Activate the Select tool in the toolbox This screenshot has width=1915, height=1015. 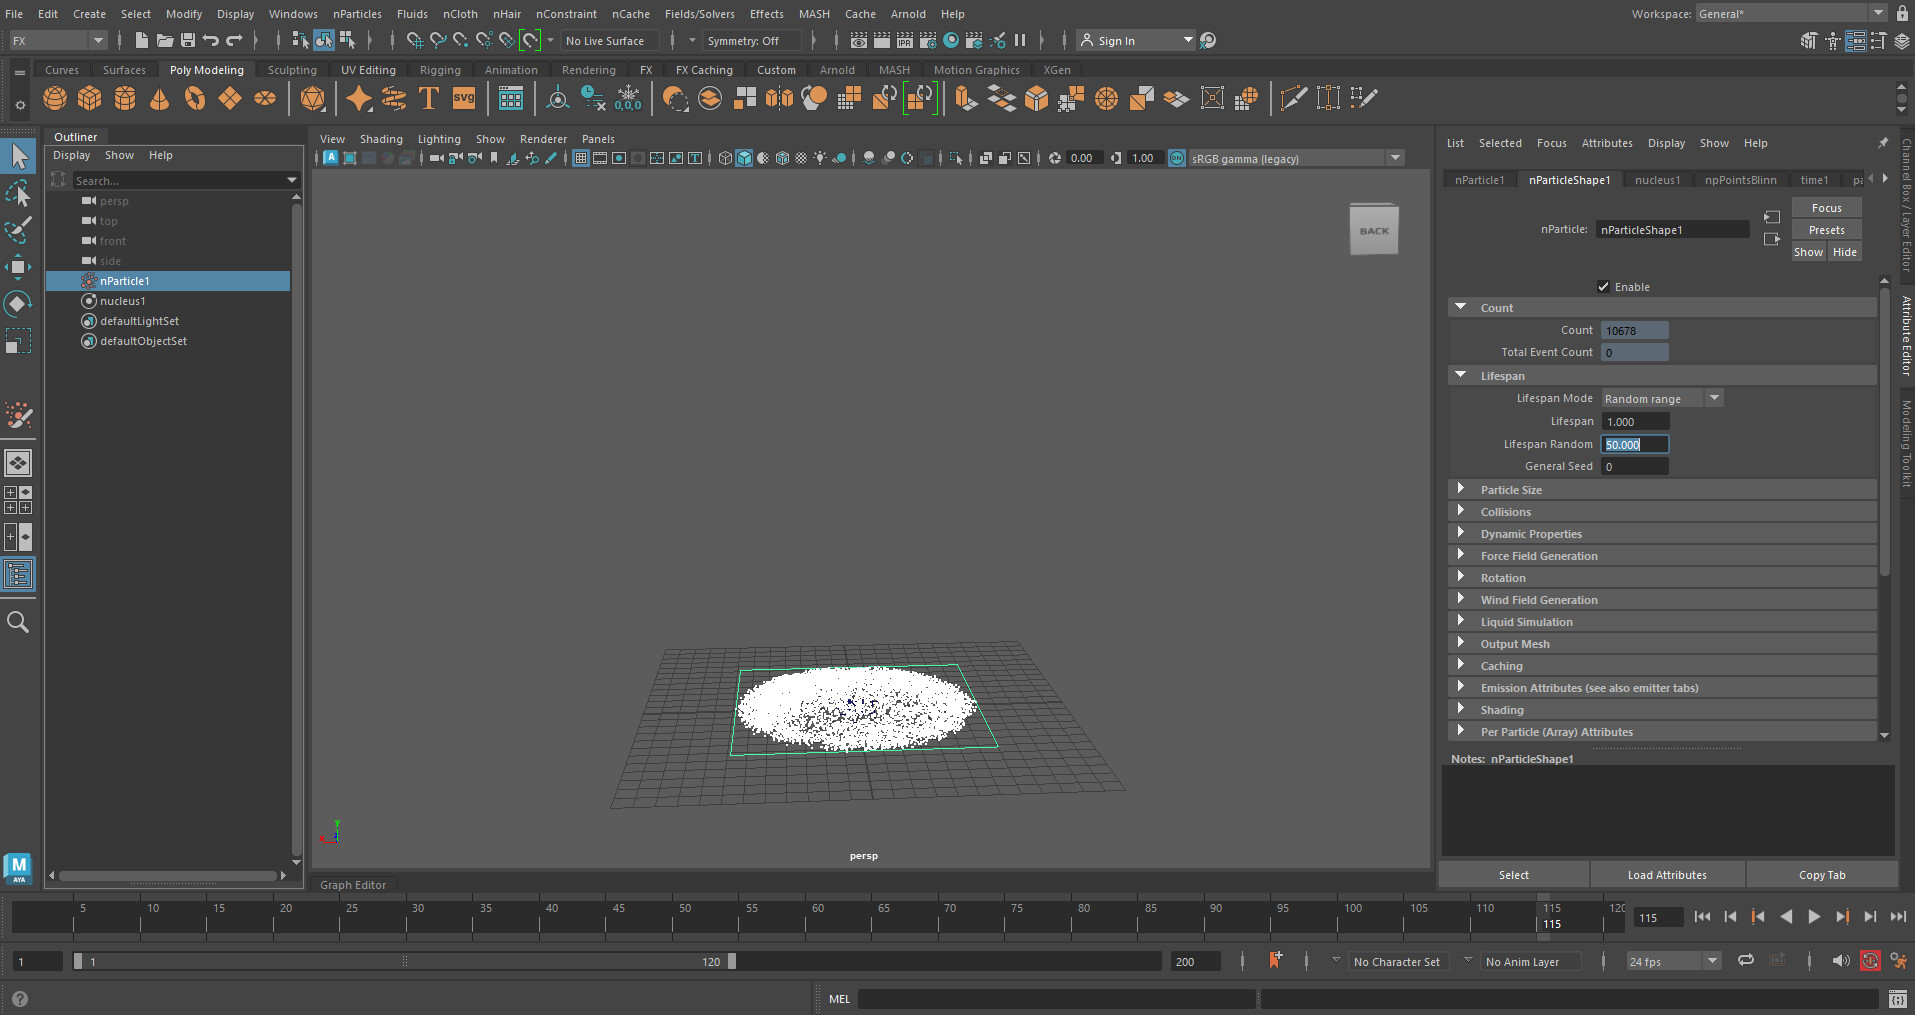click(18, 155)
